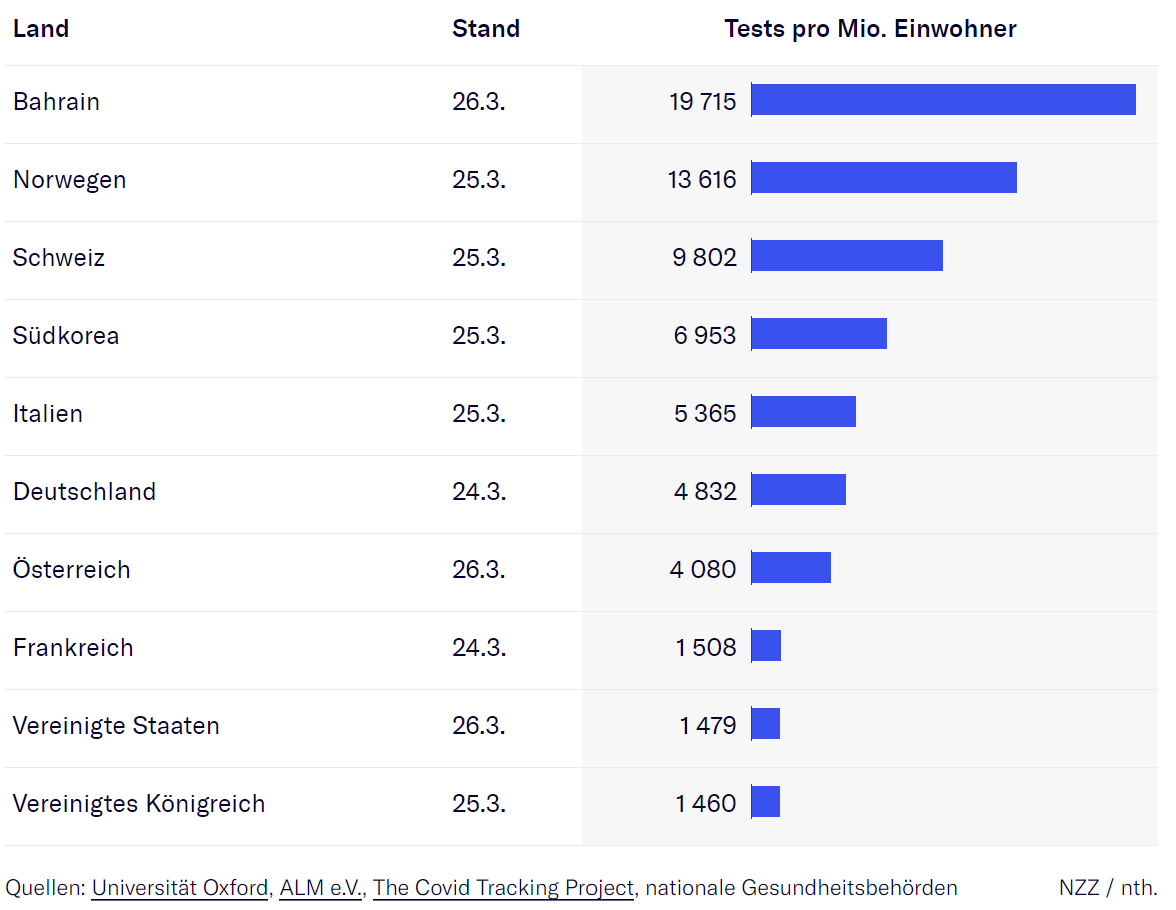Click the Land column header
This screenshot has height=910, width=1176.
coord(41,29)
